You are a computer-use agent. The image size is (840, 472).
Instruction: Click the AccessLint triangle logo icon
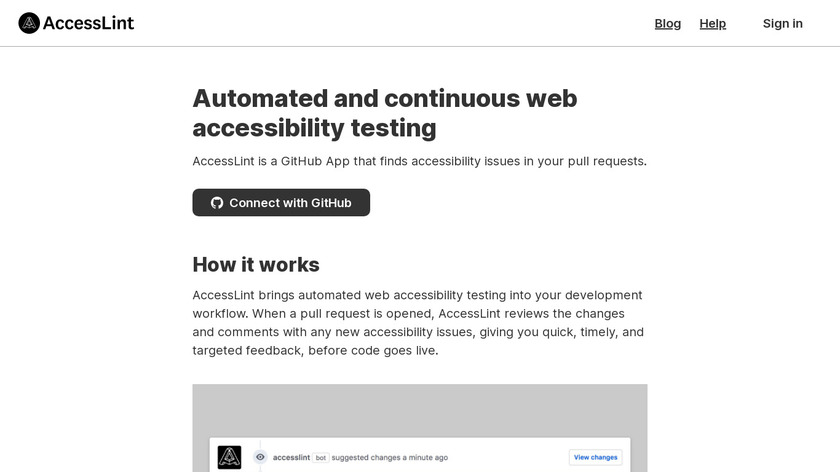pos(29,23)
